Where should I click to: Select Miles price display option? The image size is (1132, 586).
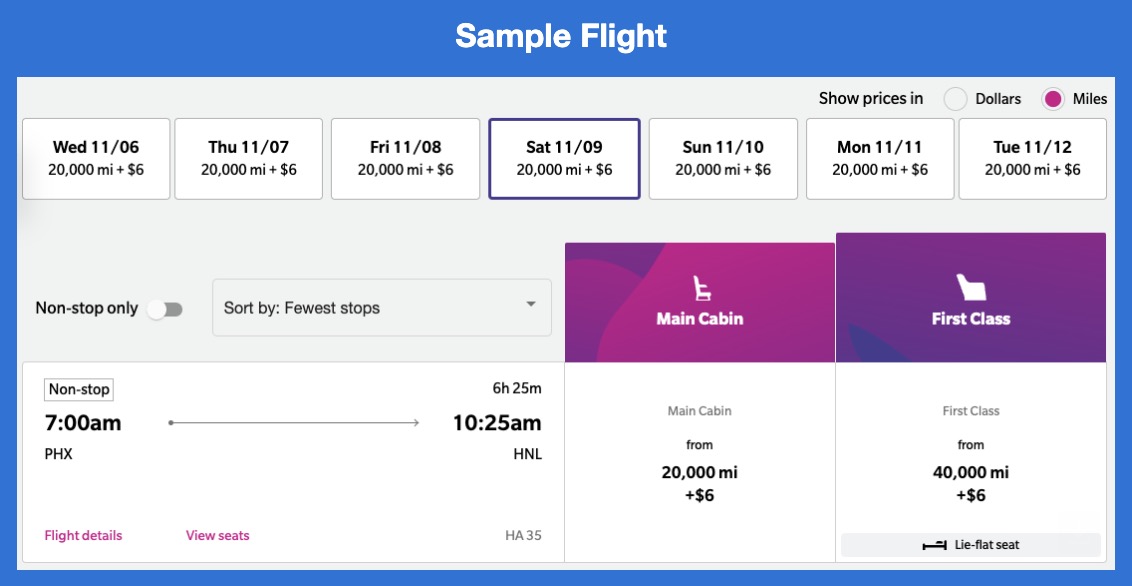tap(1052, 99)
